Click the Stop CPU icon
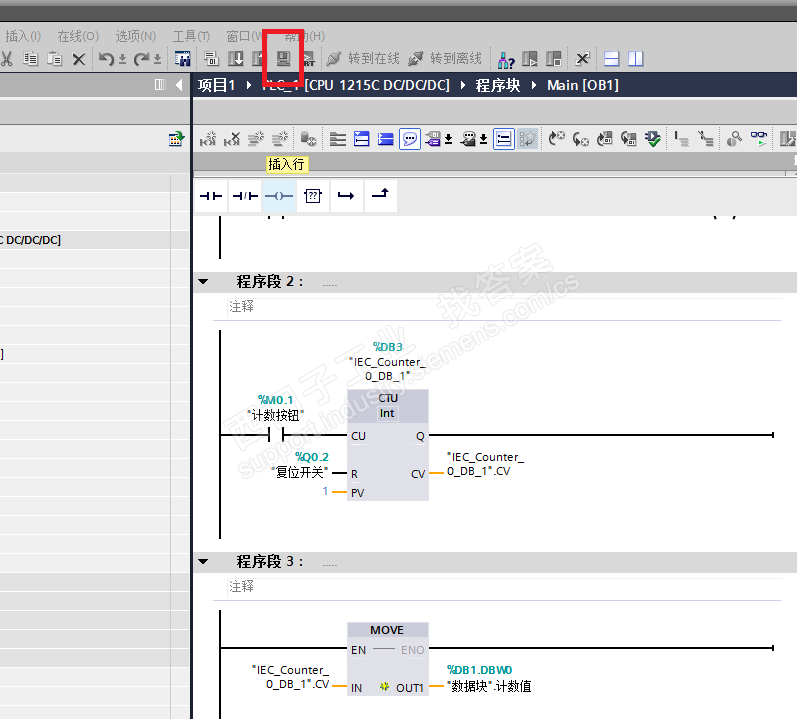The height and width of the screenshot is (719, 797). 554,59
